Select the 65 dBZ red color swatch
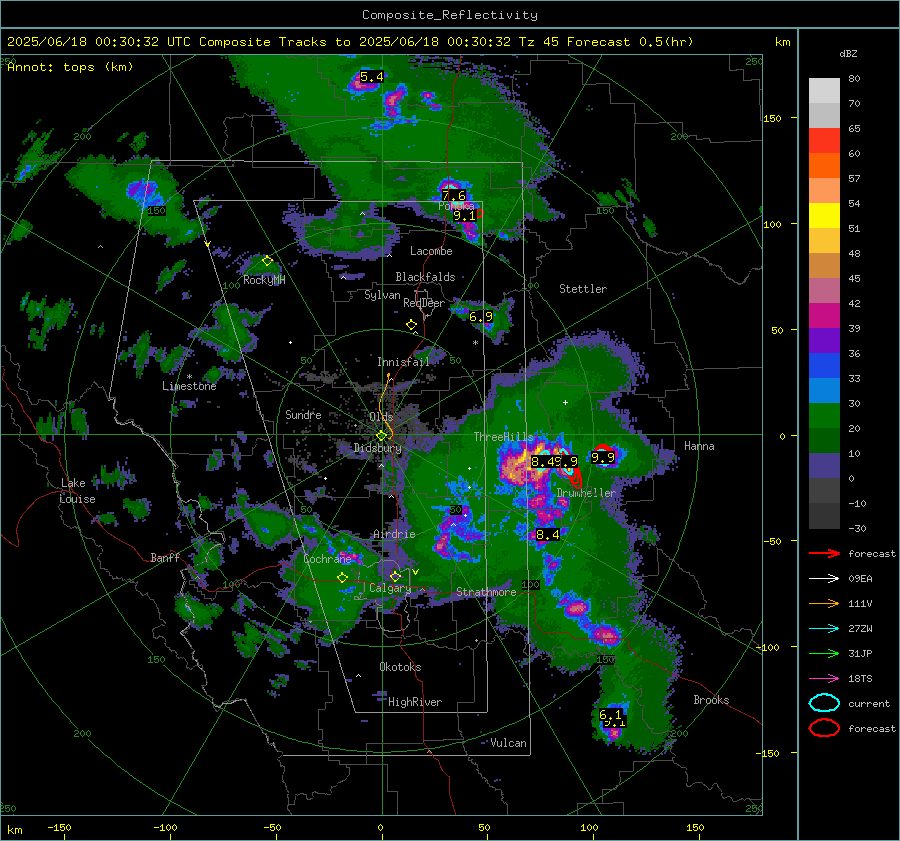900x841 pixels. [824, 140]
